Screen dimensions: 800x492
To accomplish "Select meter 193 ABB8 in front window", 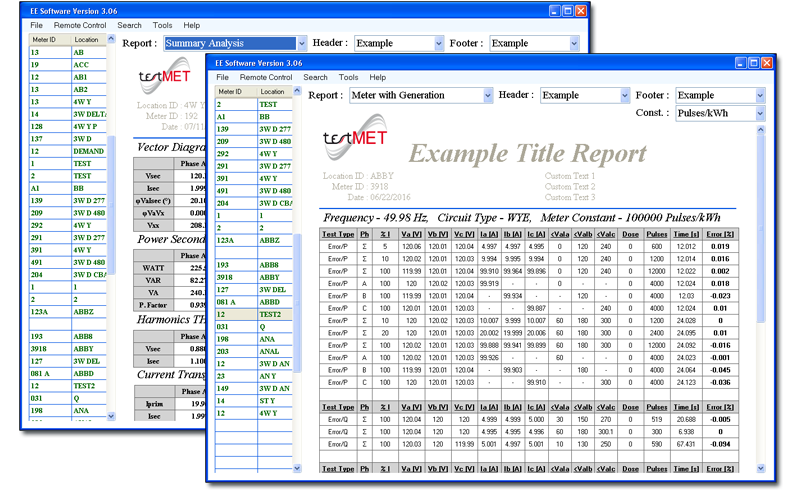I will [254, 265].
